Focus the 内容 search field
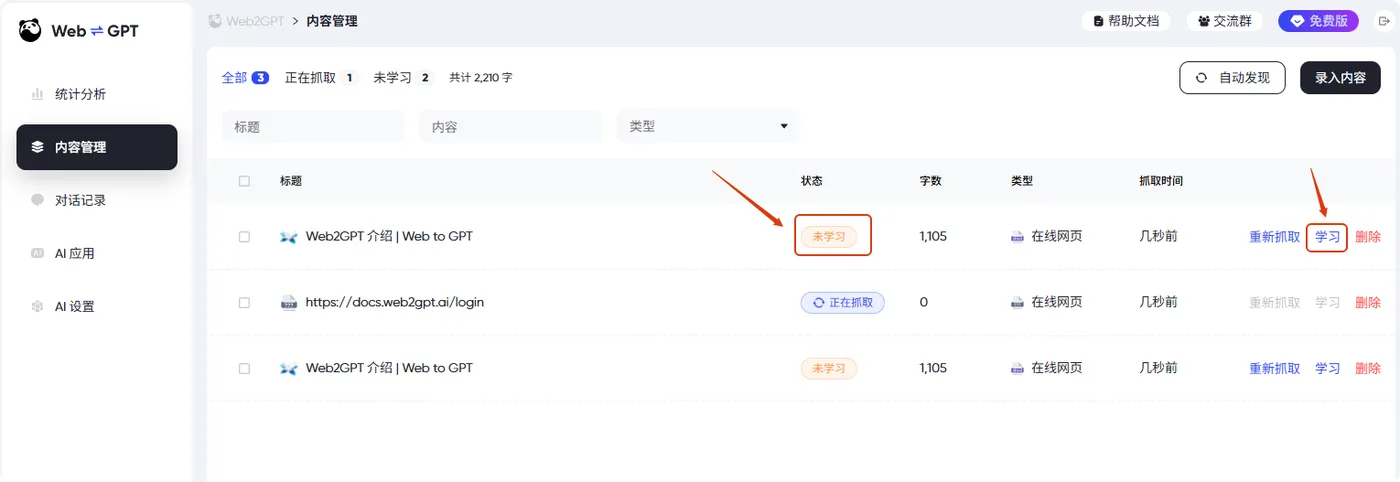Viewport: 1400px width, 482px height. point(510,126)
